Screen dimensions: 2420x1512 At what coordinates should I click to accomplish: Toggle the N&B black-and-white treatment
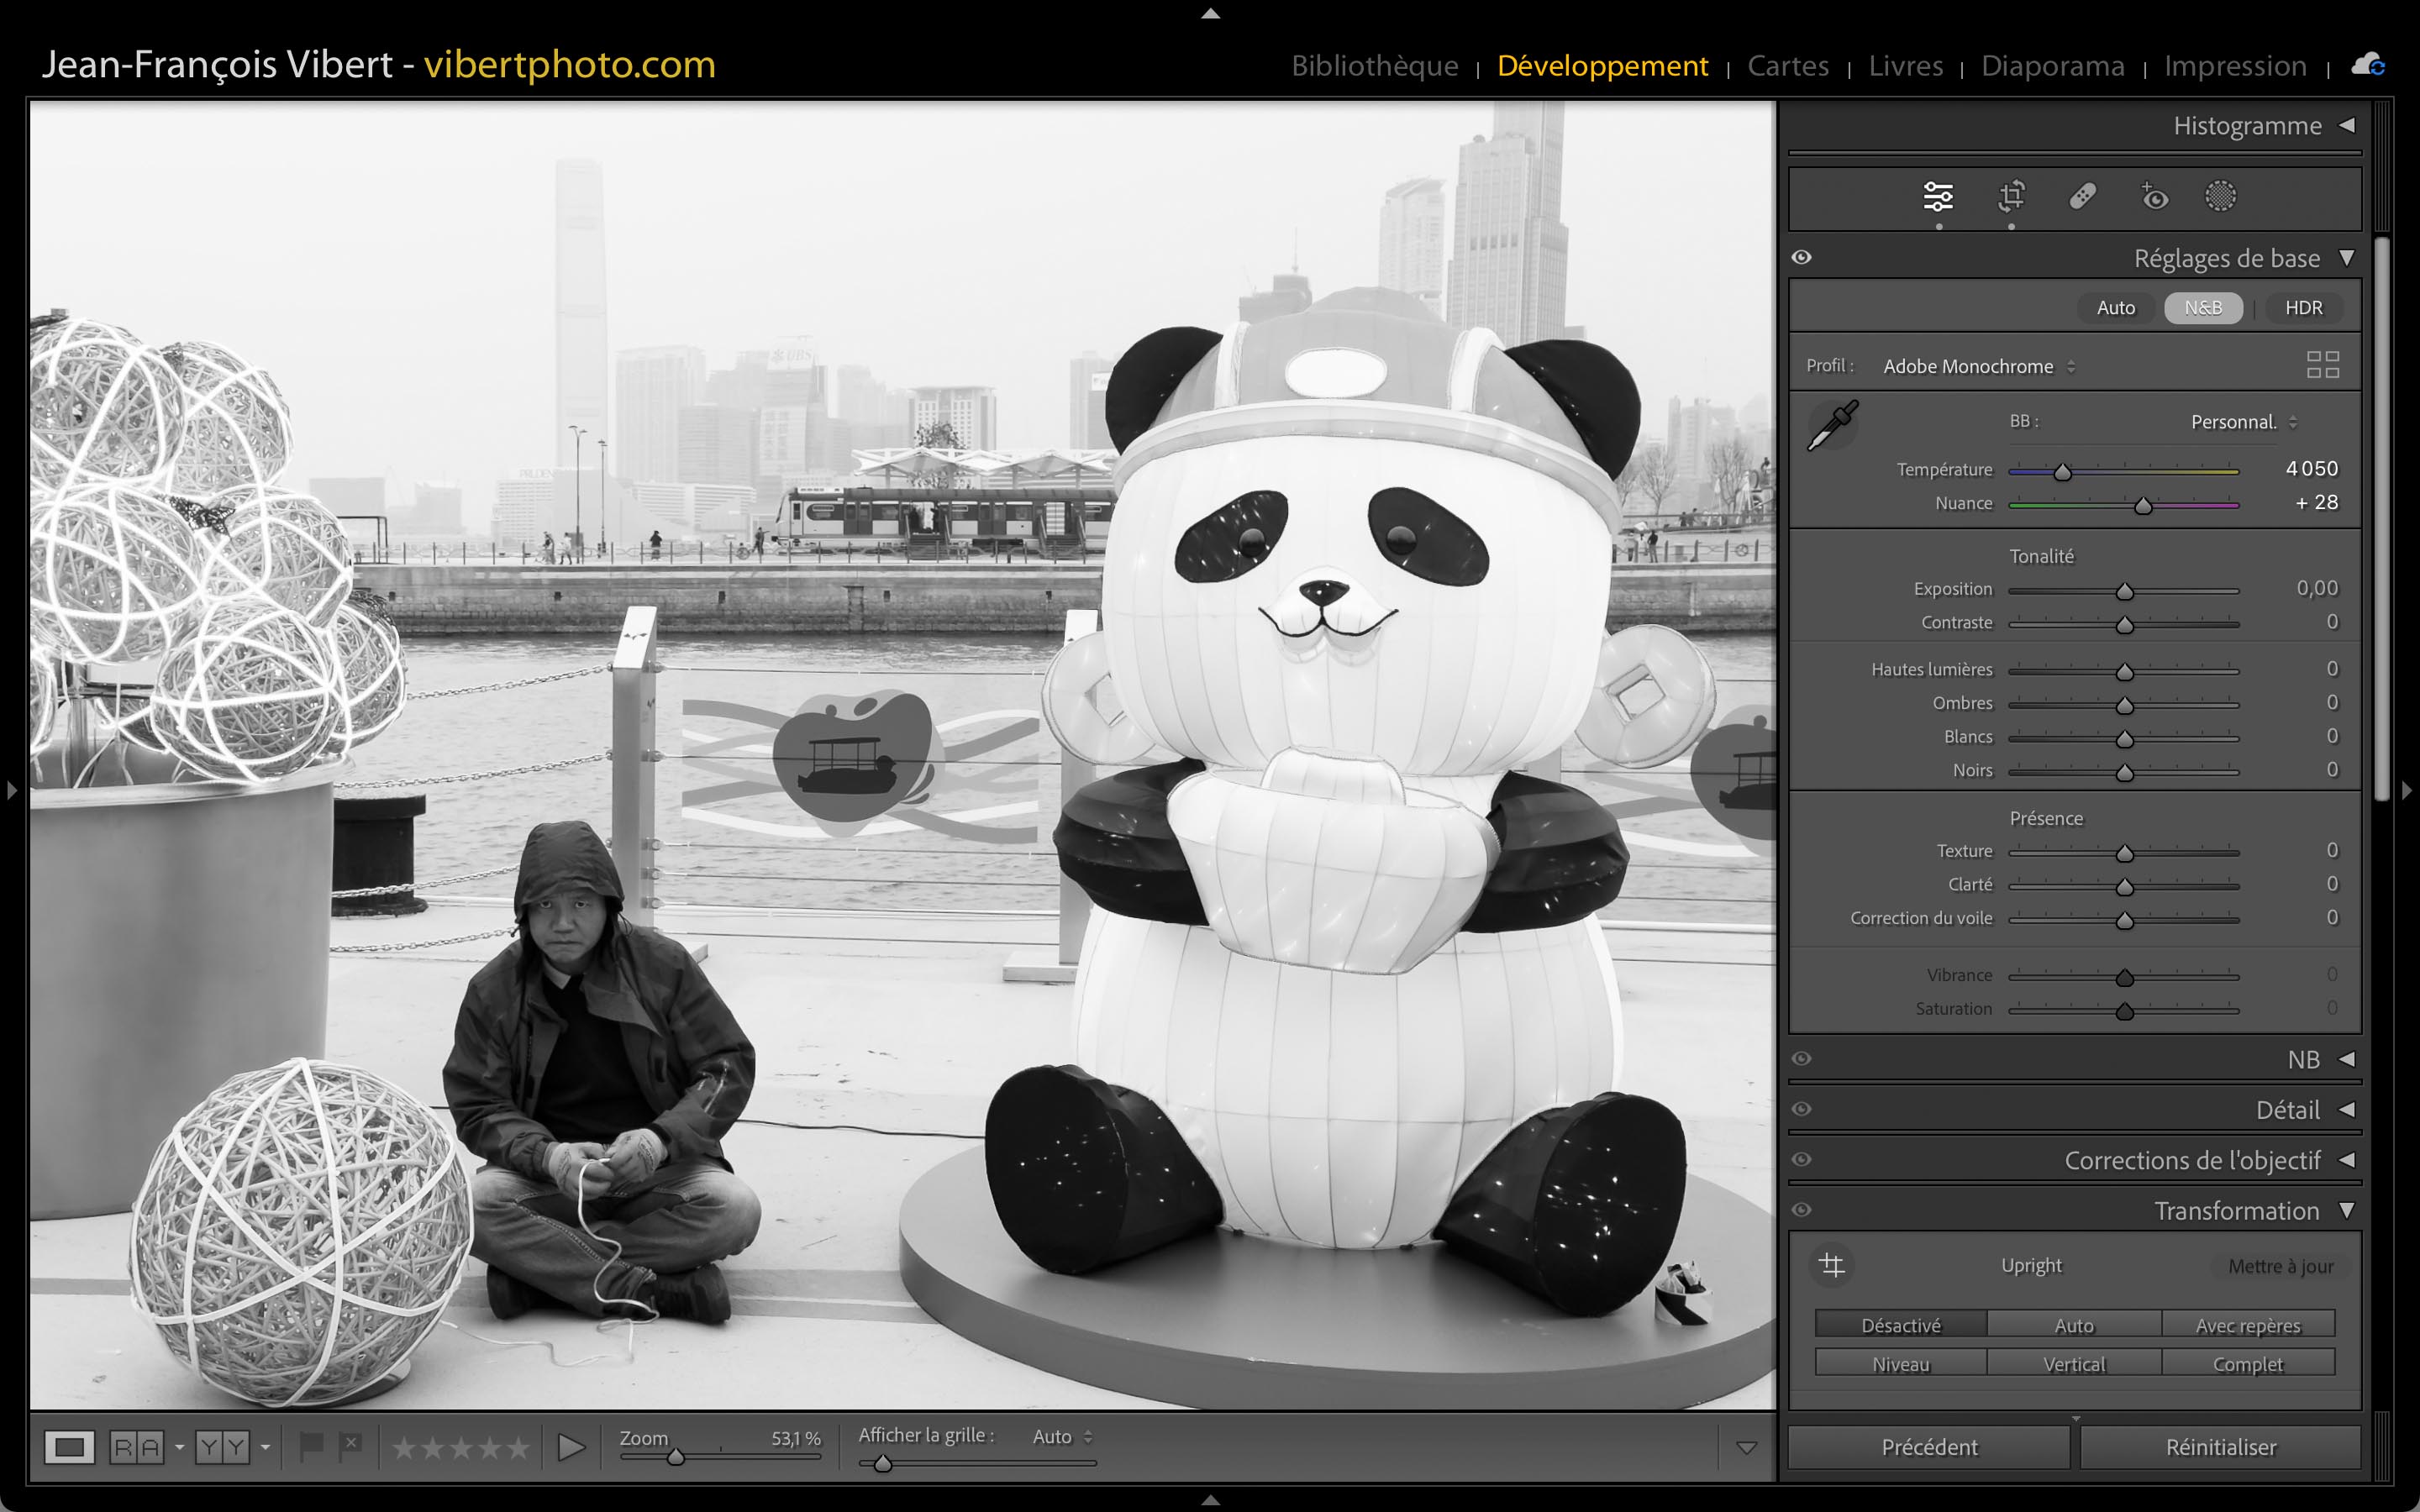point(2203,308)
